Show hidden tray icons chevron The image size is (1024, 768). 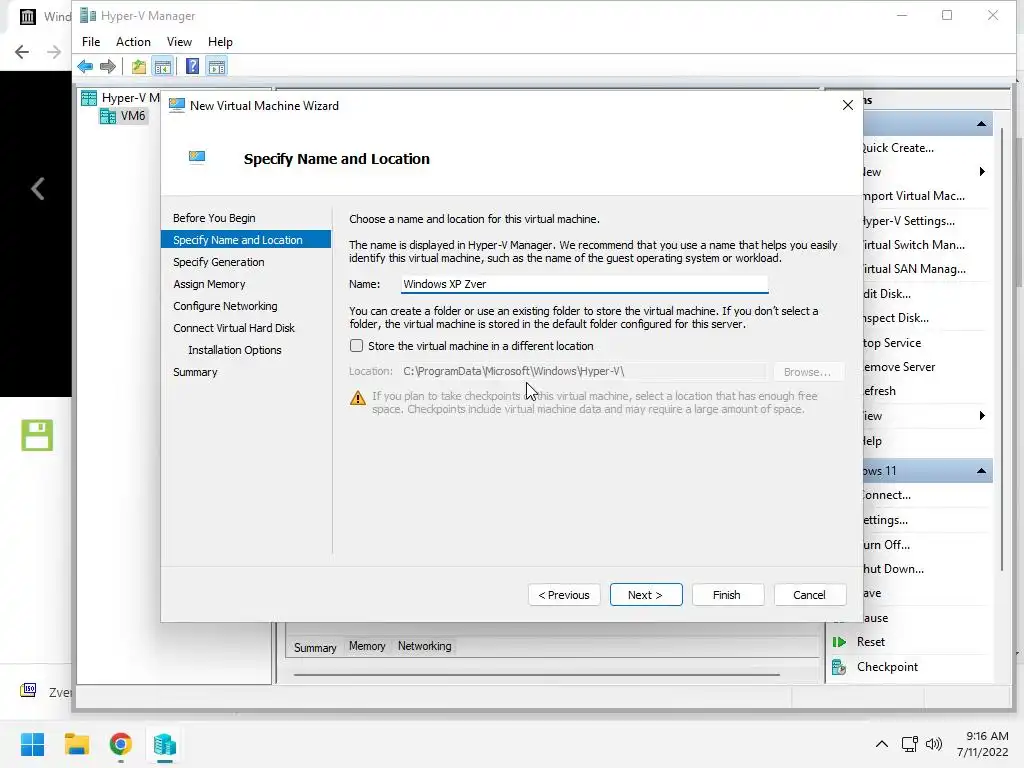(x=882, y=744)
